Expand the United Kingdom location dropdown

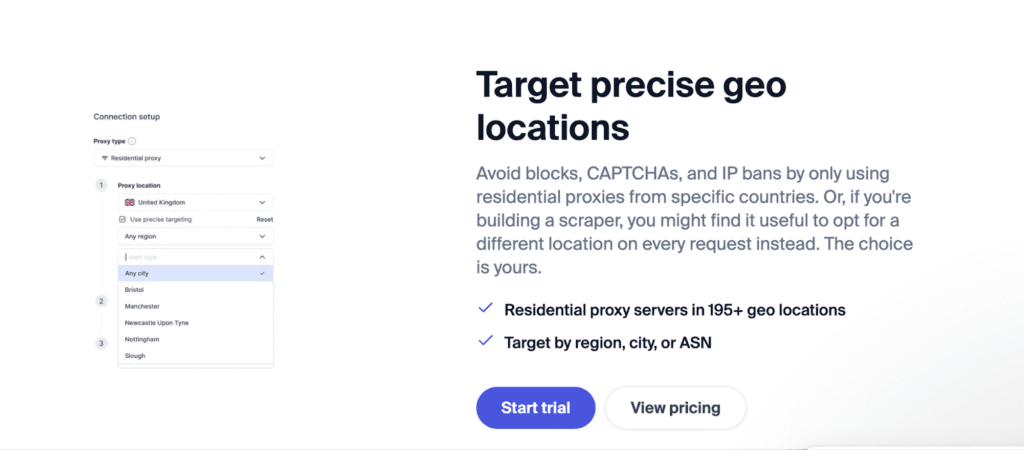[196, 202]
